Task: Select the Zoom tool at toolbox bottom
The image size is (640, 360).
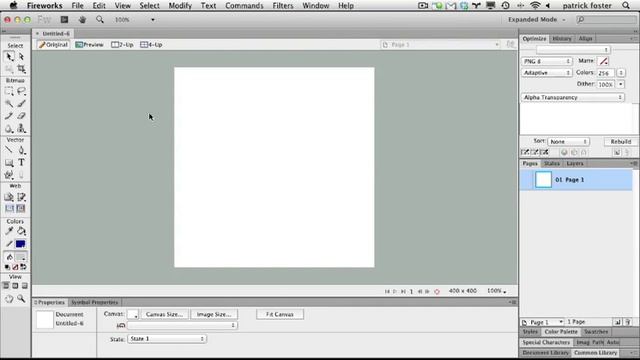Action: (x=21, y=299)
